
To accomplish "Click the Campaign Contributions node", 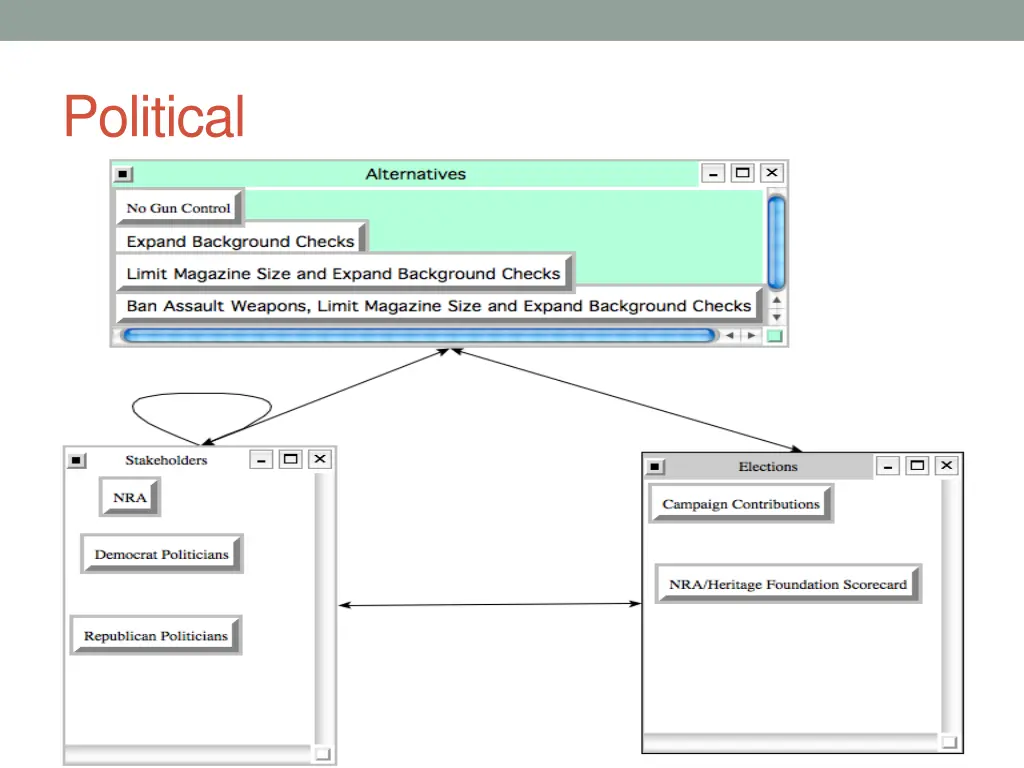I will [x=741, y=504].
